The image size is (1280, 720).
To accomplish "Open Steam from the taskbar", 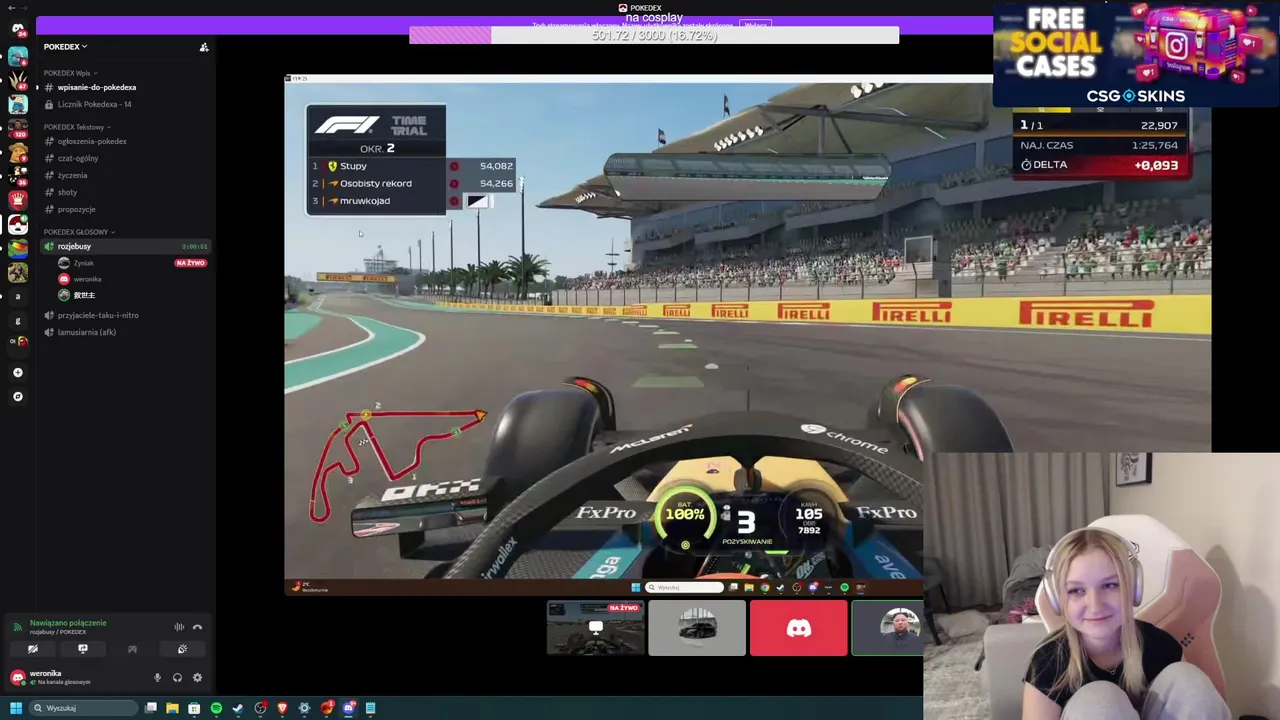I will pos(238,708).
